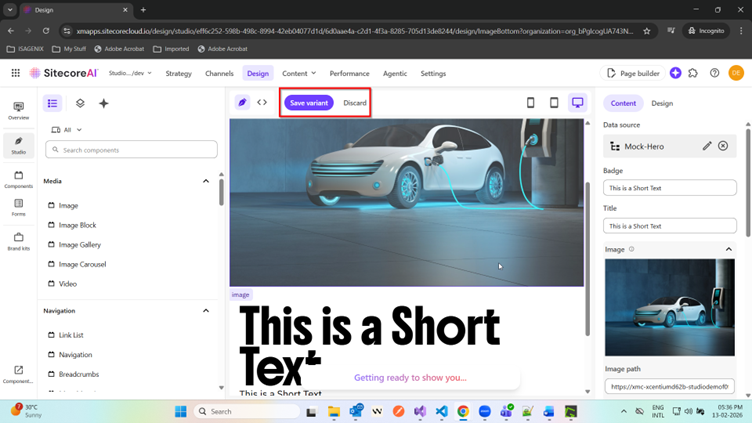The image size is (752, 423).
Task: Click the Badge text field
Action: click(670, 188)
